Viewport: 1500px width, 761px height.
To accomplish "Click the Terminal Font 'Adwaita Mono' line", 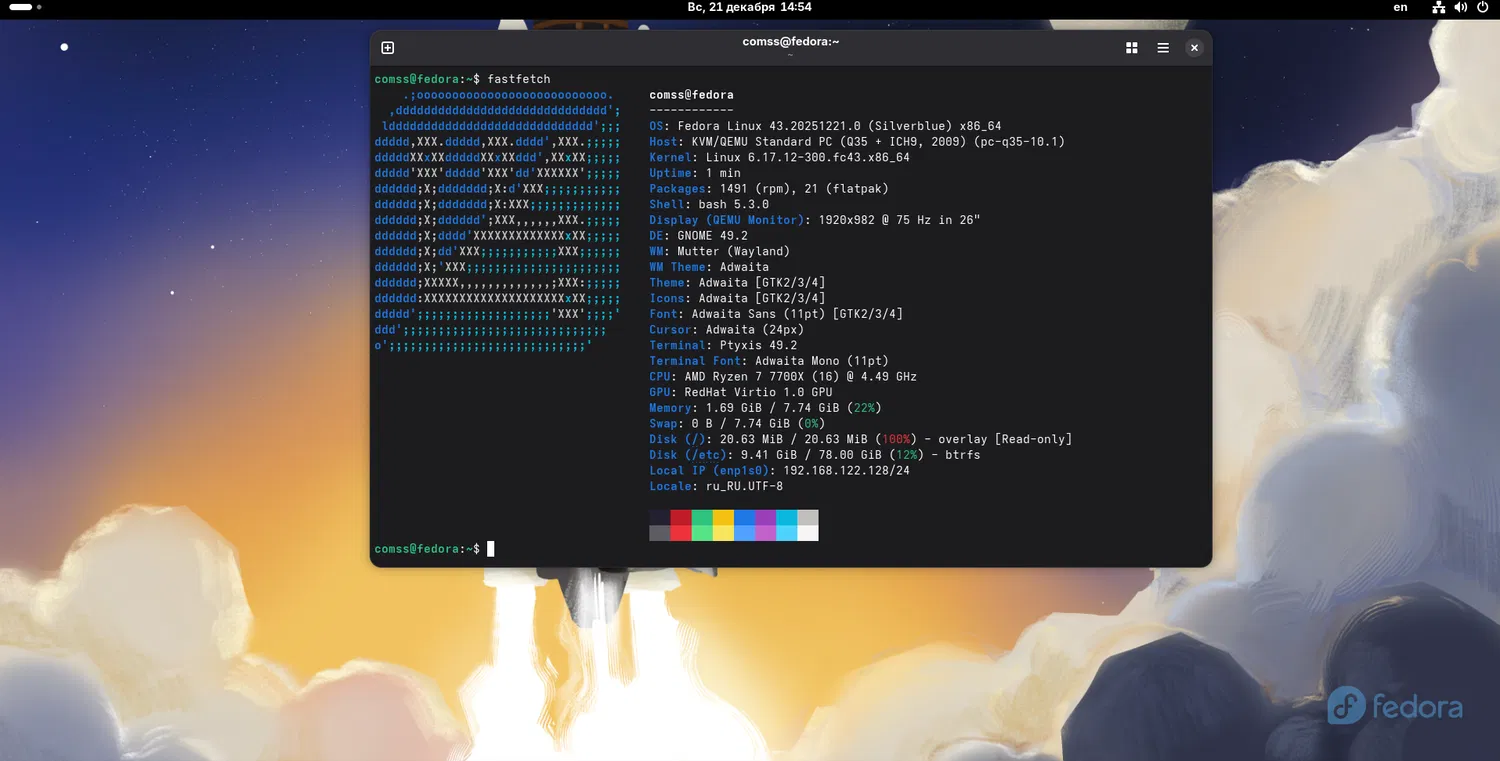I will click(x=769, y=361).
